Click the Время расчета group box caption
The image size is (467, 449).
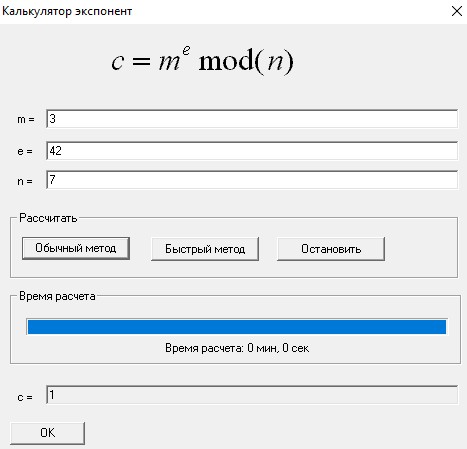point(57,296)
